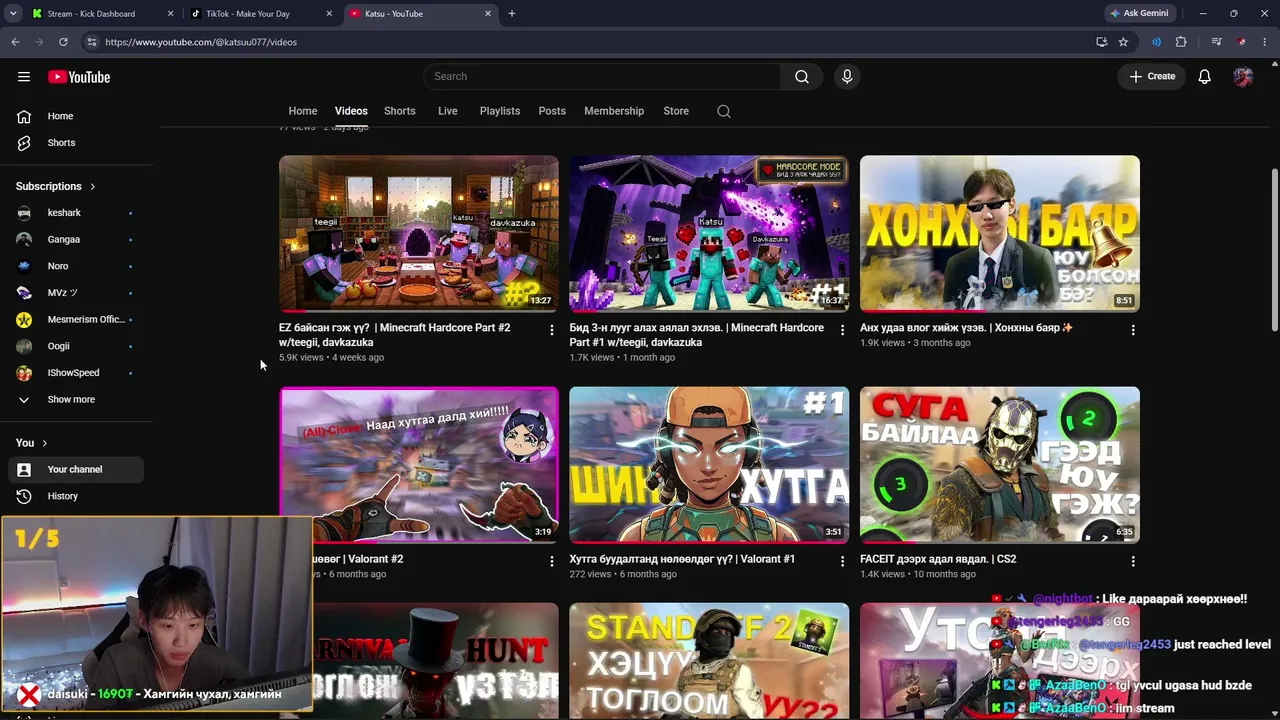Start voice search with the microphone
The width and height of the screenshot is (1280, 720).
(x=847, y=76)
